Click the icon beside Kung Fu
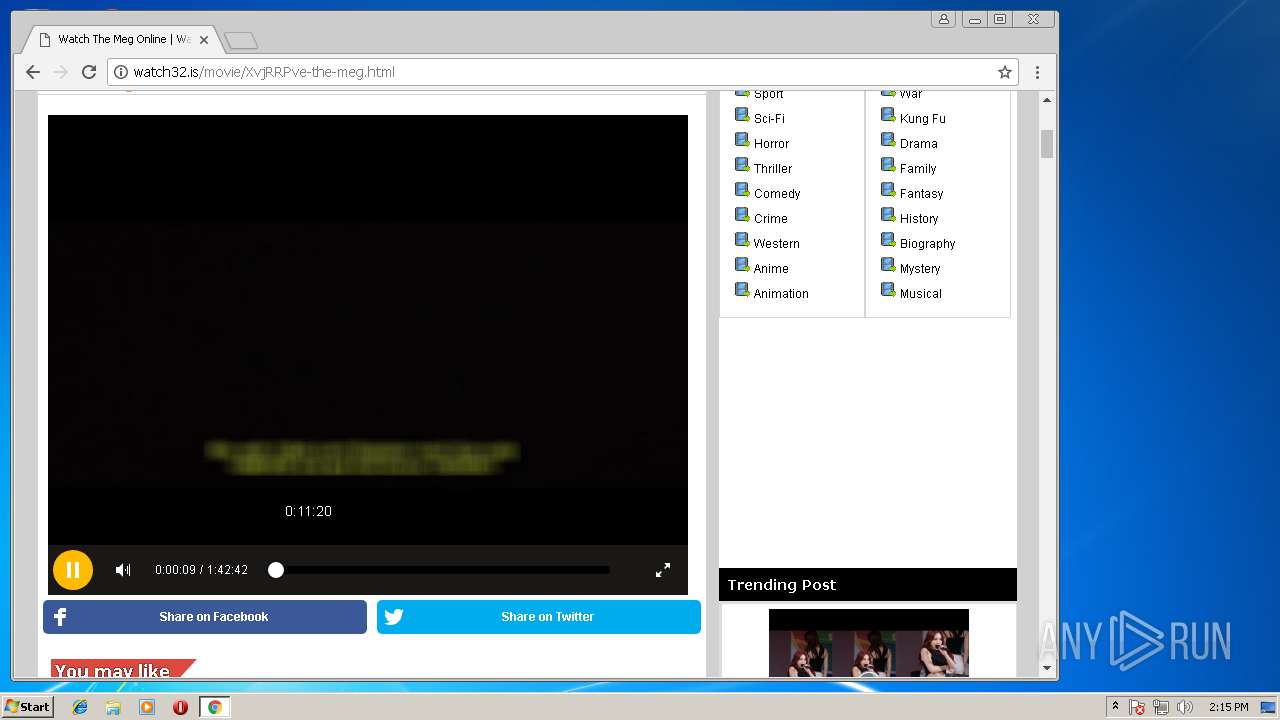1280x720 pixels. 888,115
